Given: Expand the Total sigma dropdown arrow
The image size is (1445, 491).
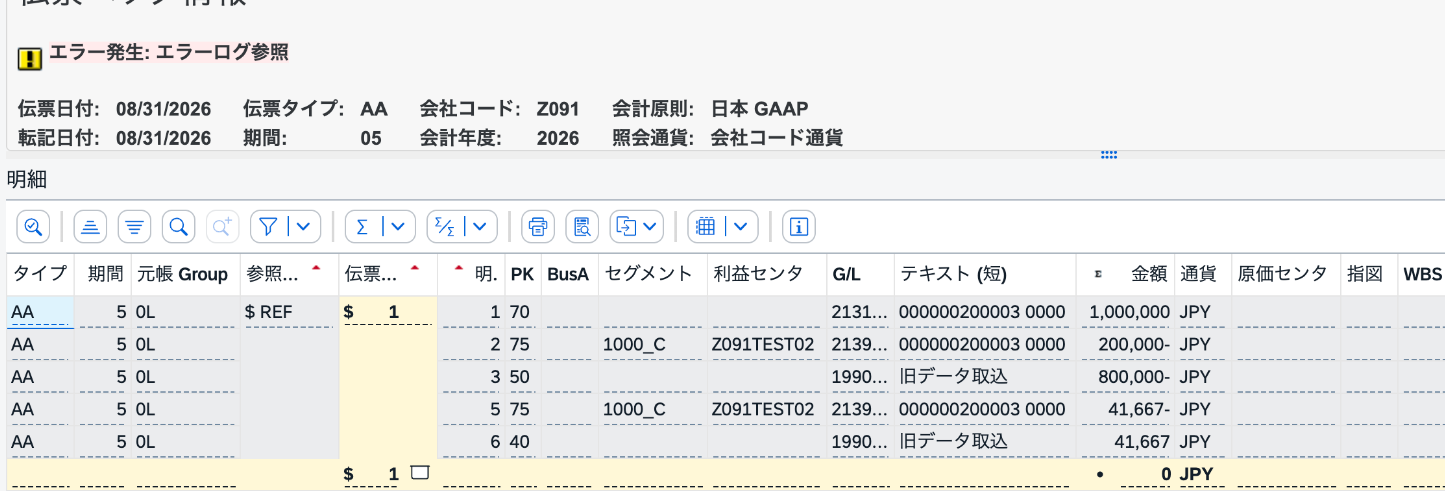Looking at the screenshot, I should [x=399, y=227].
